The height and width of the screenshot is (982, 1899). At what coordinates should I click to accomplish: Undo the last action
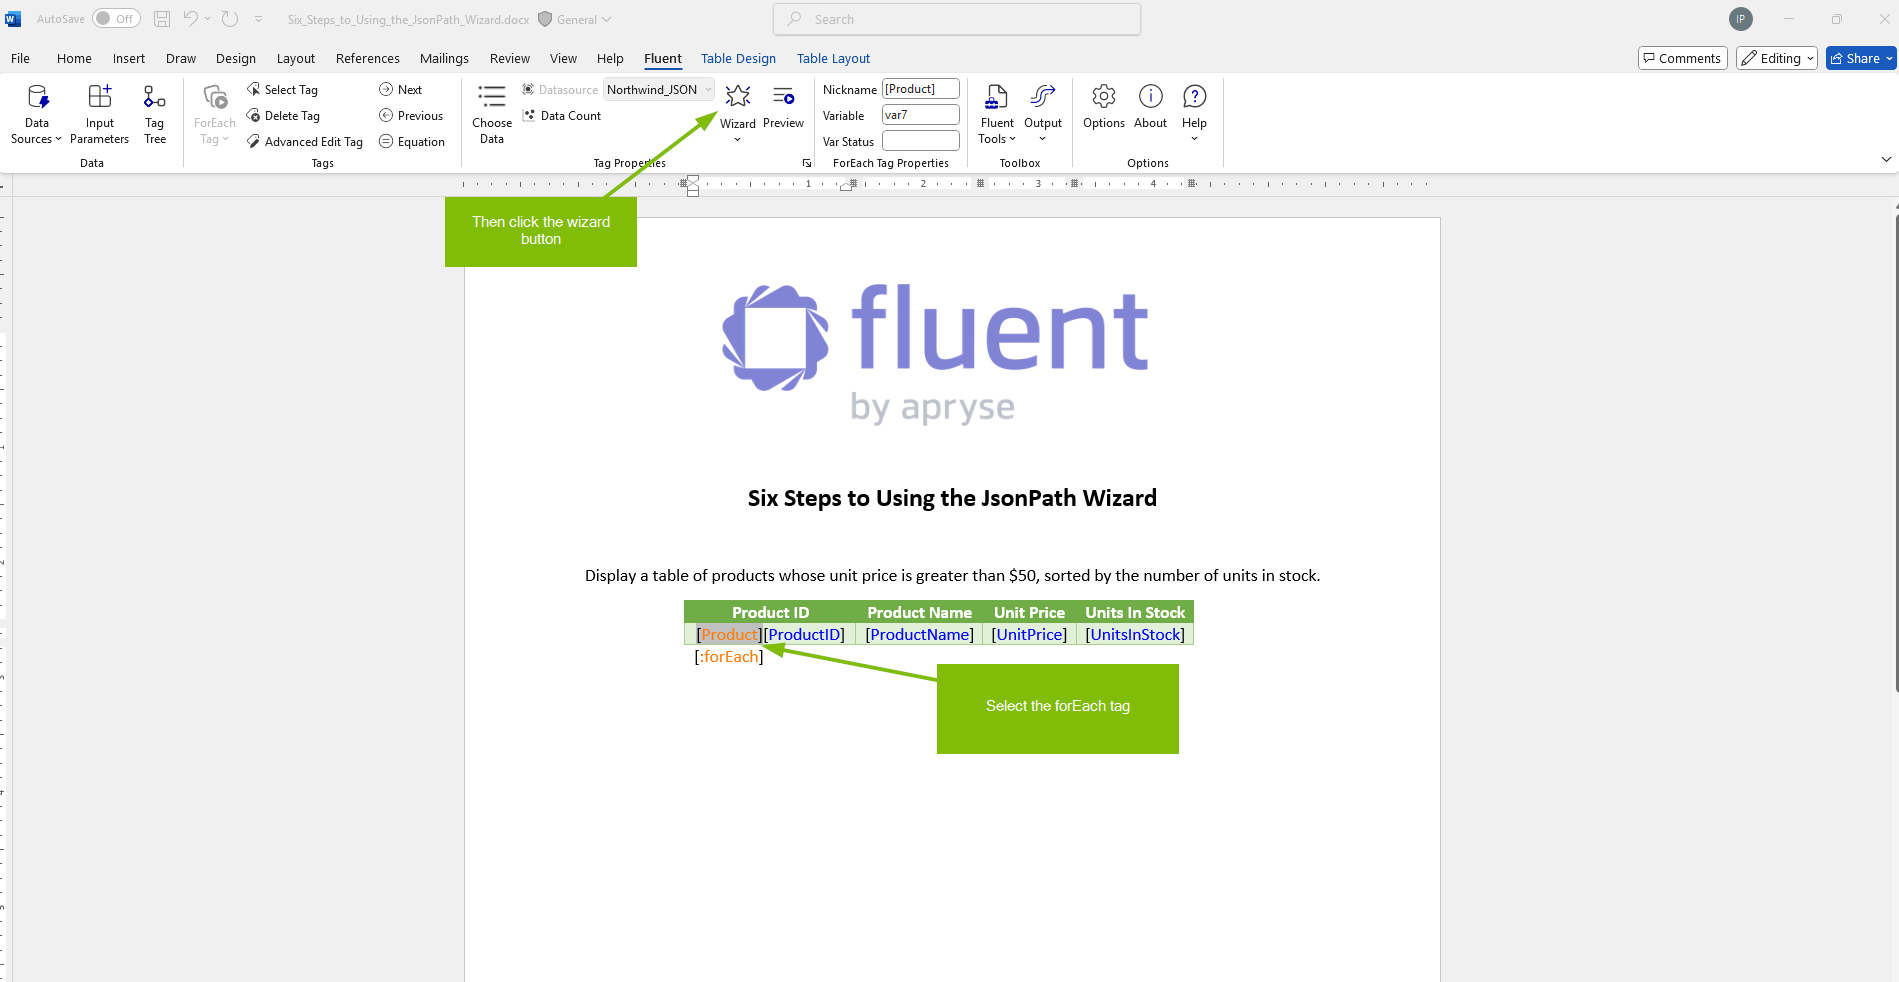pyautogui.click(x=190, y=19)
